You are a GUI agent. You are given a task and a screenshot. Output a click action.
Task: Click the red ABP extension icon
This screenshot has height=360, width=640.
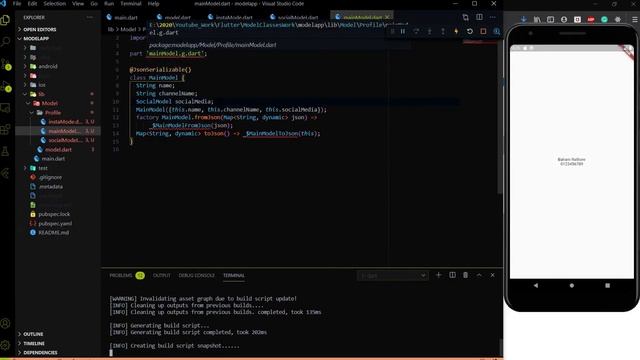point(591,19)
